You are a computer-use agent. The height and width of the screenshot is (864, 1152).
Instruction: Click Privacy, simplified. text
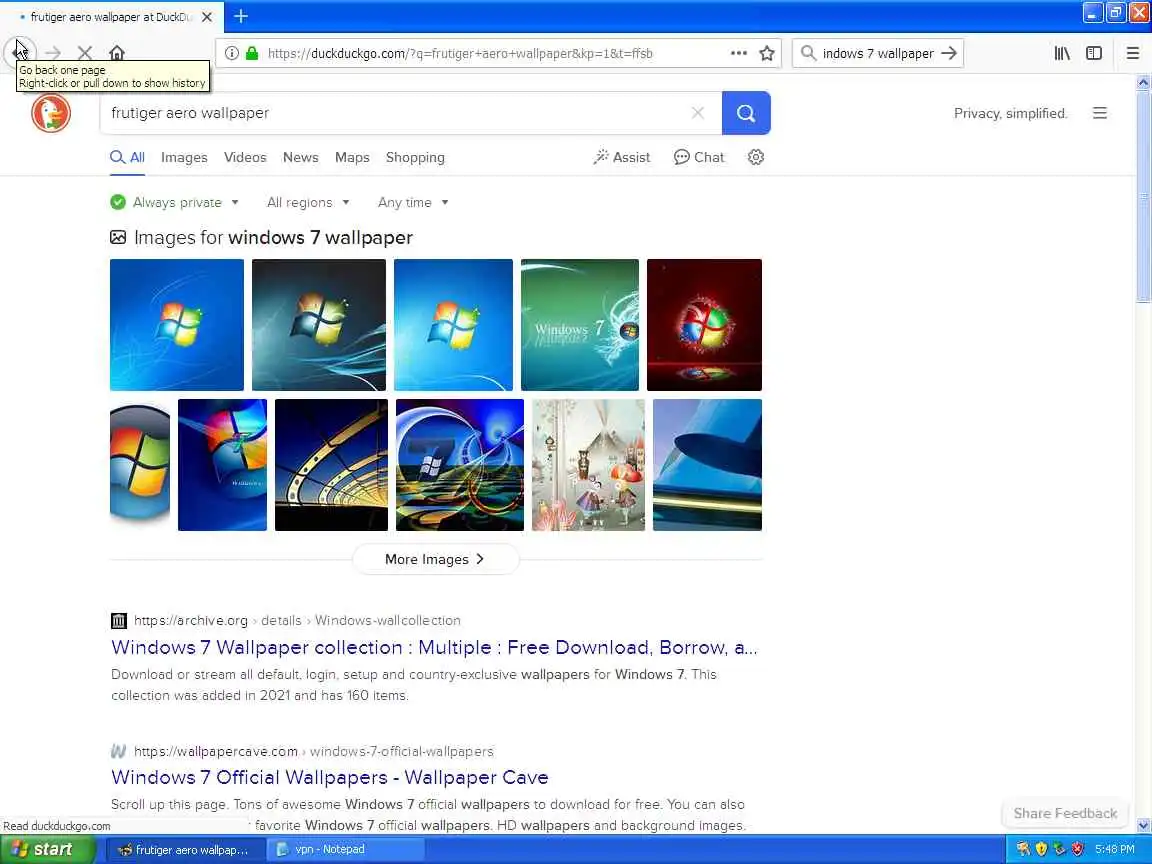click(1010, 113)
